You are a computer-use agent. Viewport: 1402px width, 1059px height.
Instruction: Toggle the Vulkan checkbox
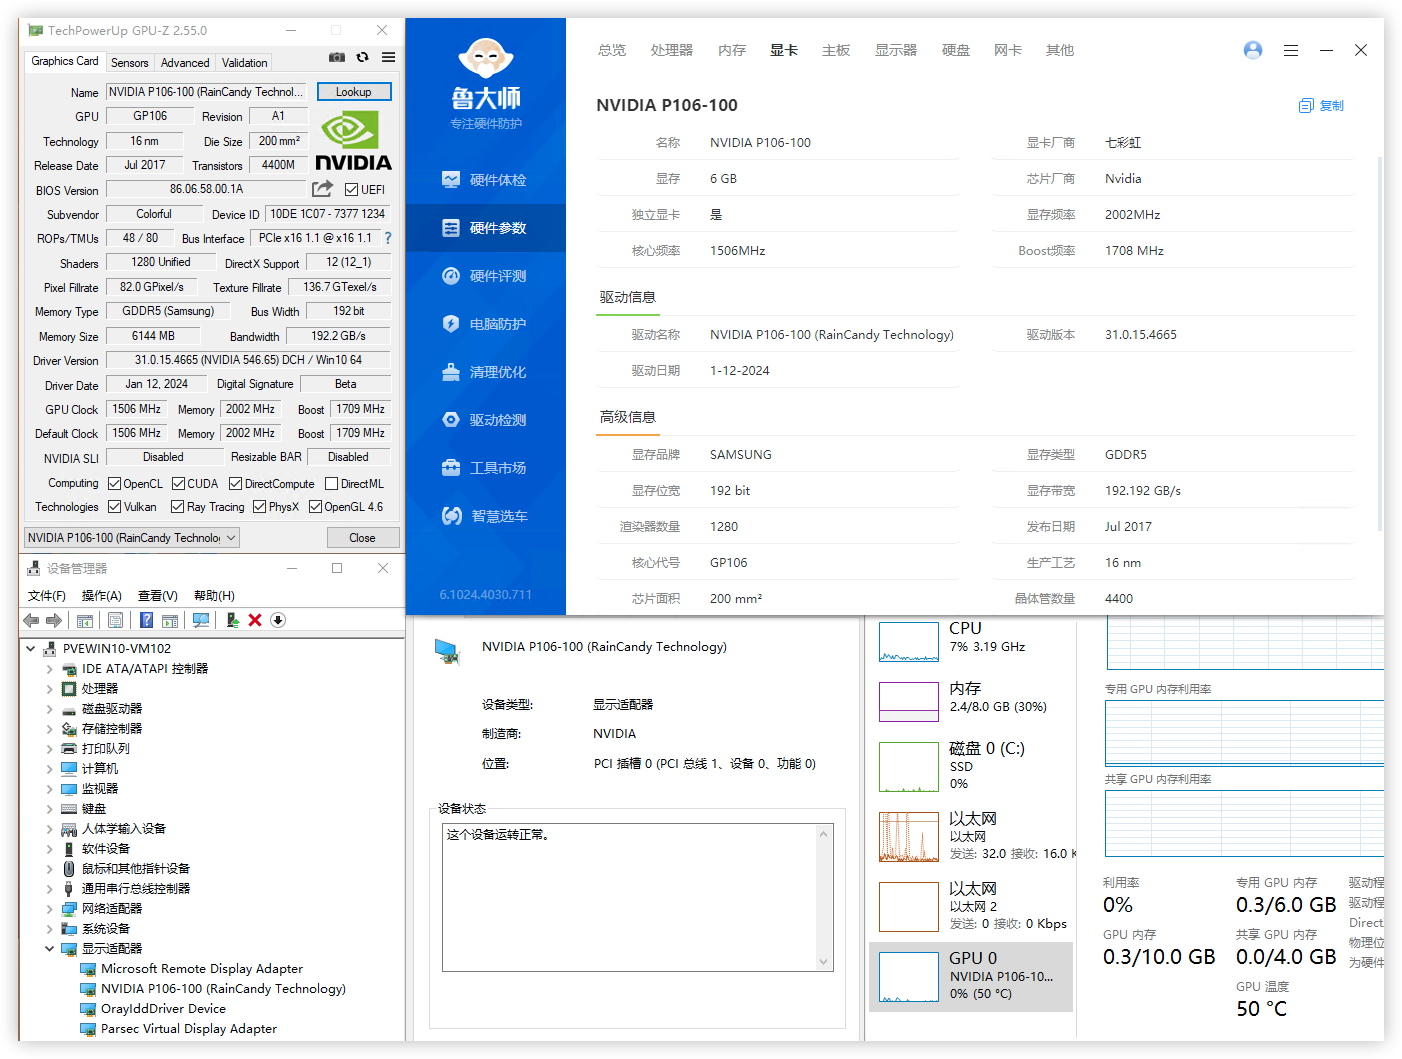(x=114, y=507)
